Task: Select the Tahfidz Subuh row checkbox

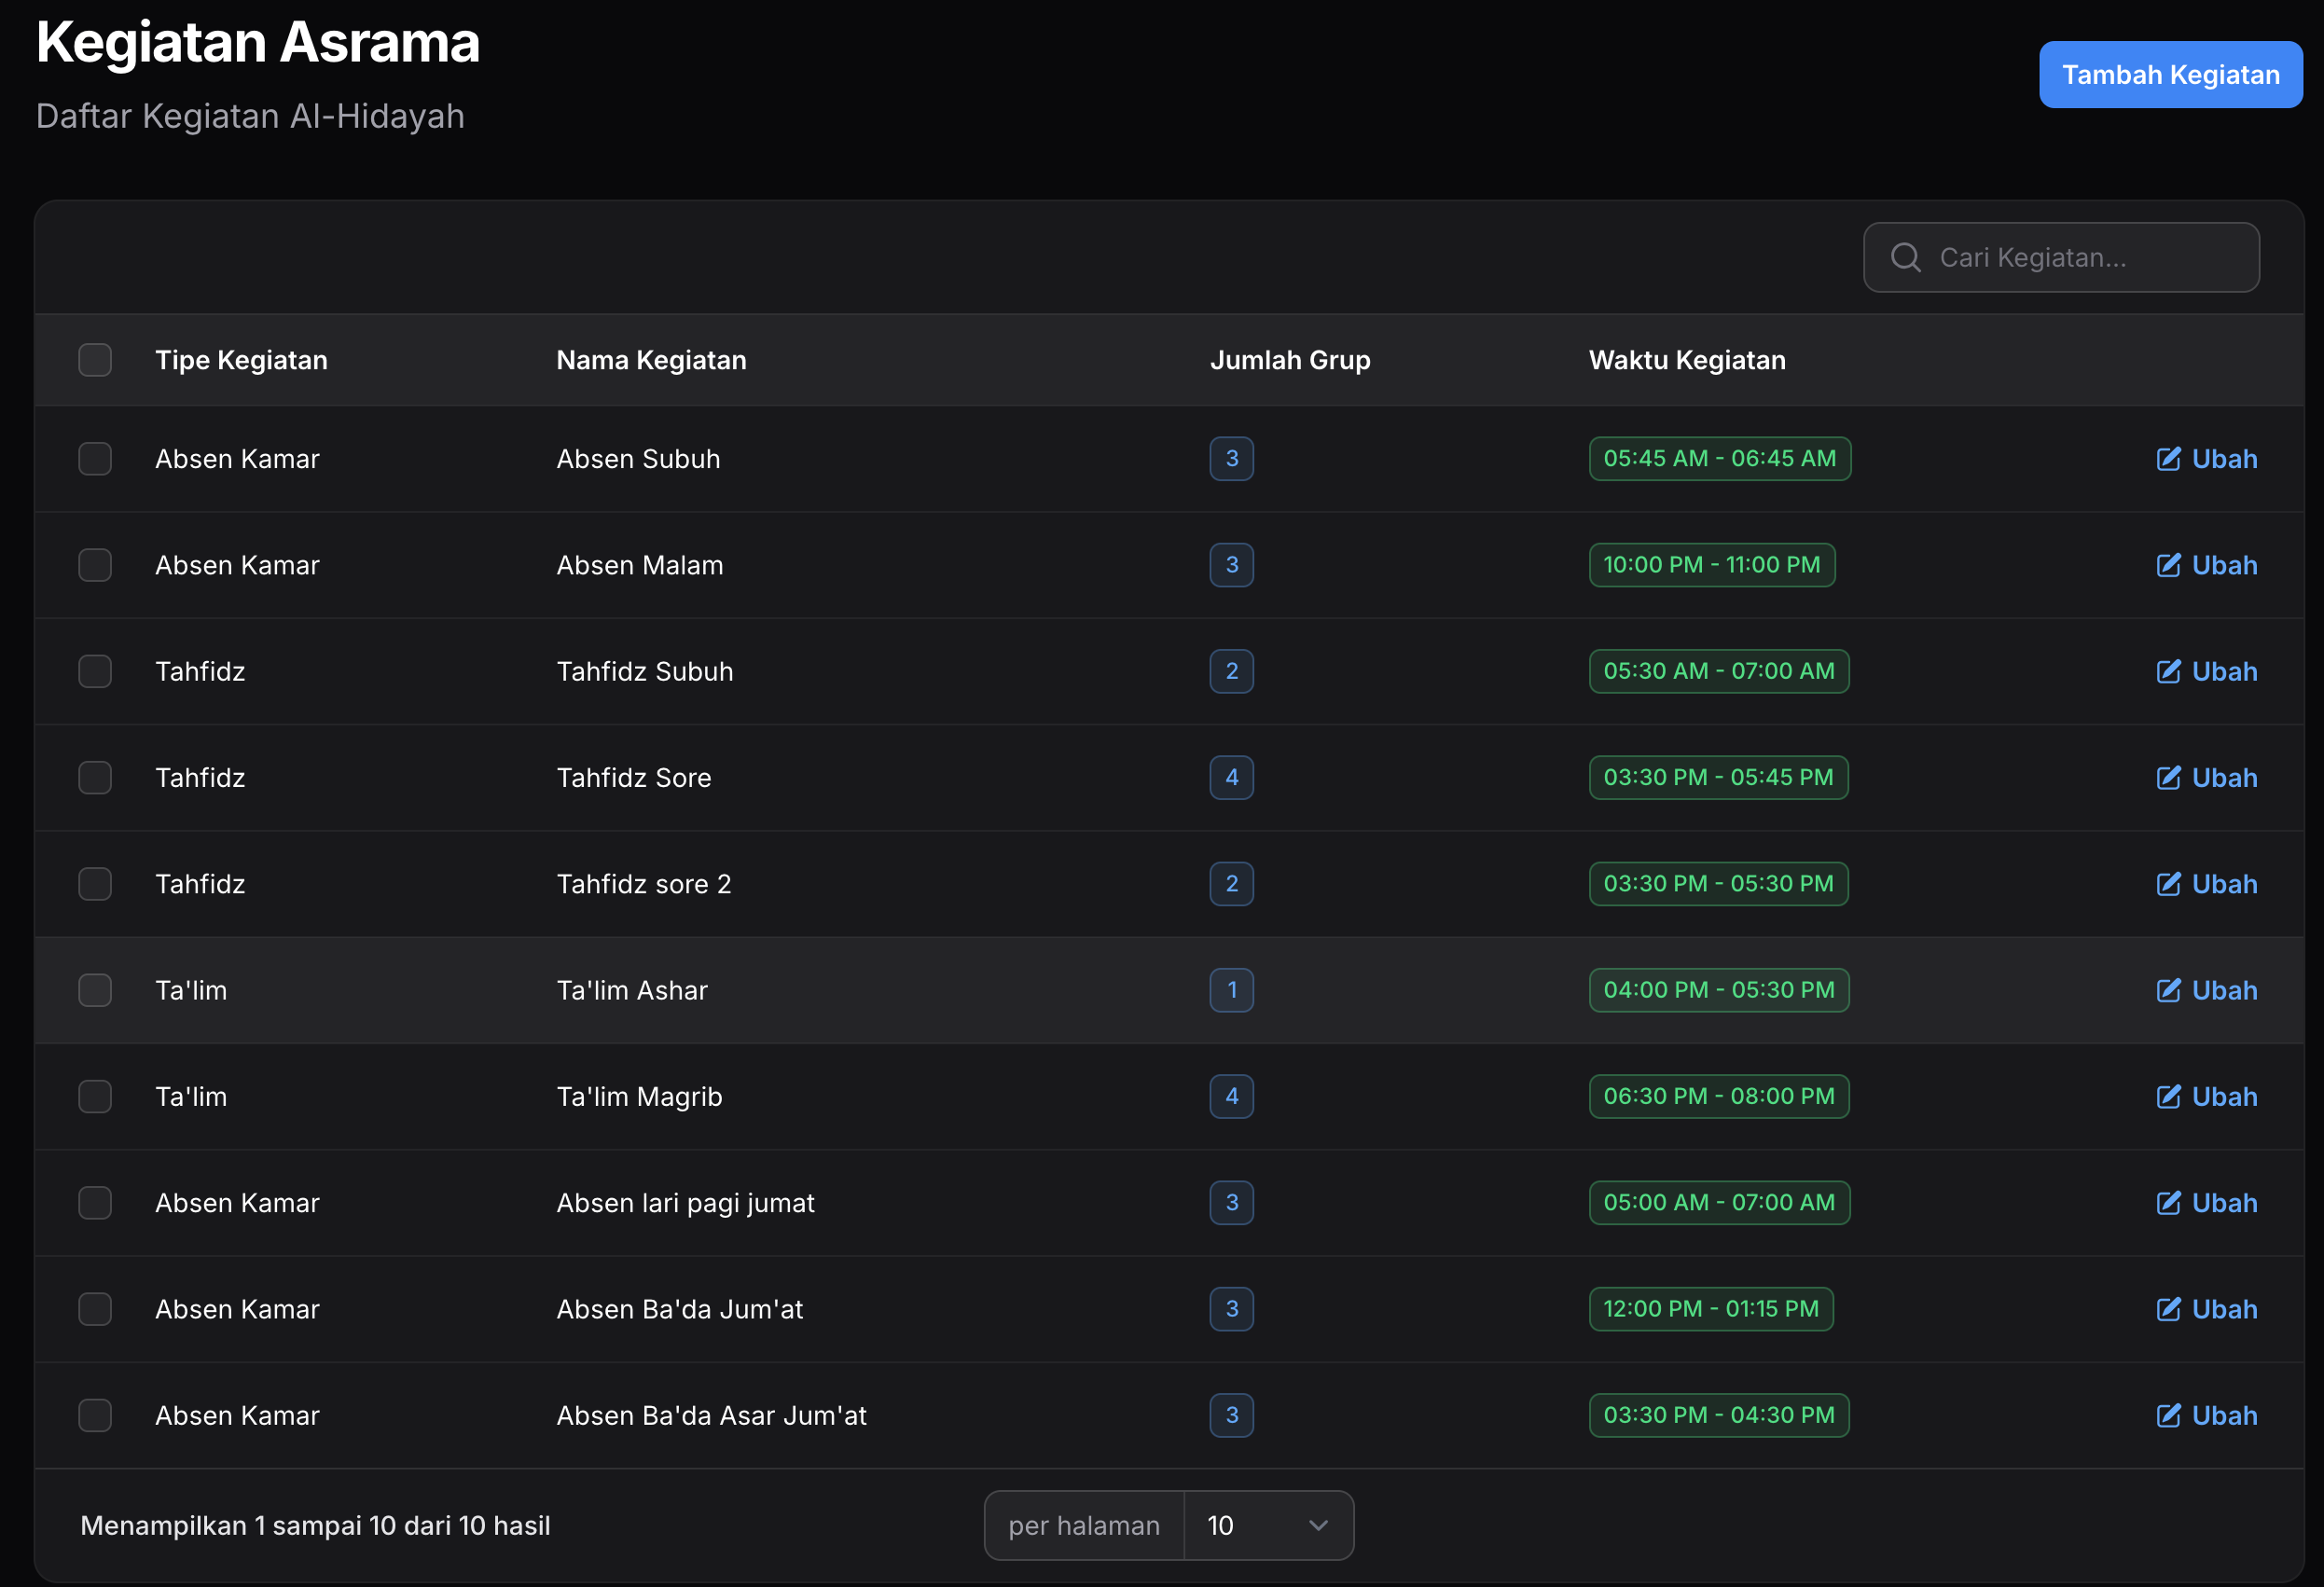Action: coord(95,671)
